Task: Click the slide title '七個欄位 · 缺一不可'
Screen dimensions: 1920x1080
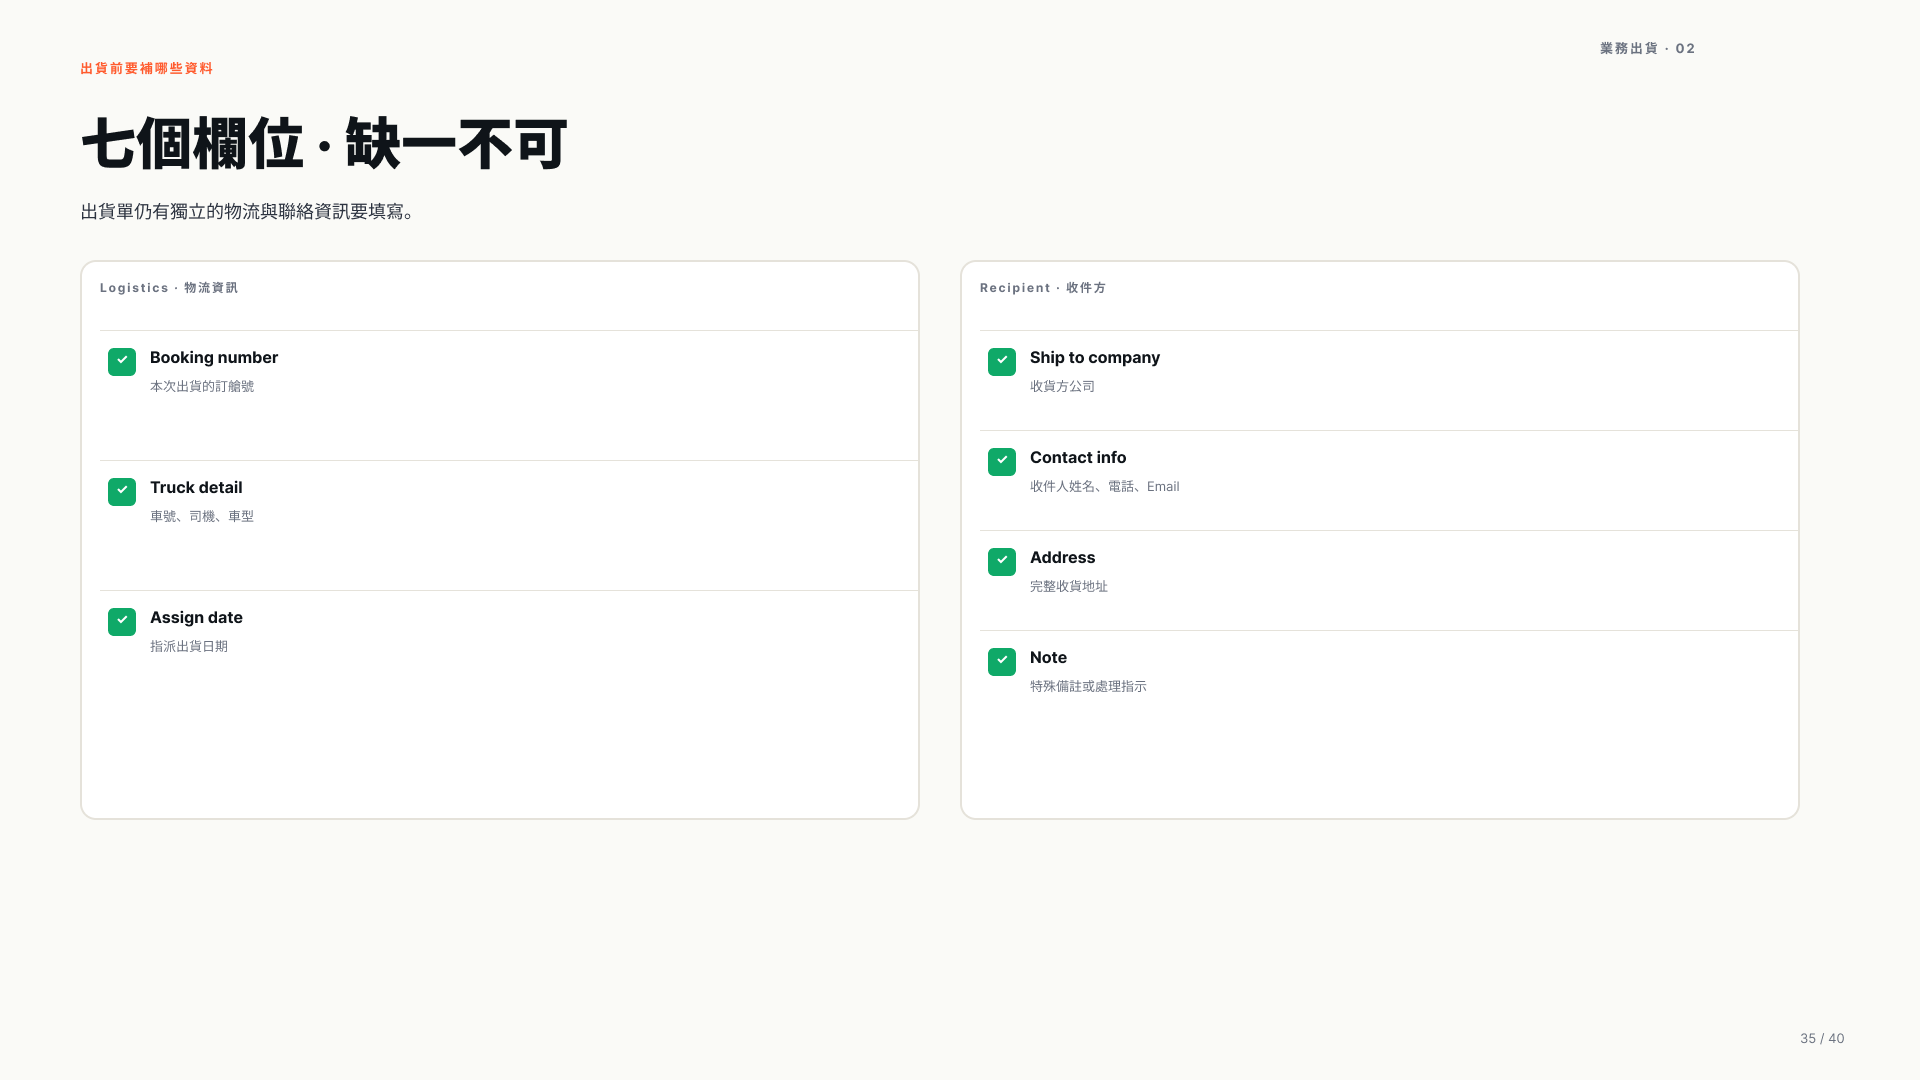Action: coord(324,144)
